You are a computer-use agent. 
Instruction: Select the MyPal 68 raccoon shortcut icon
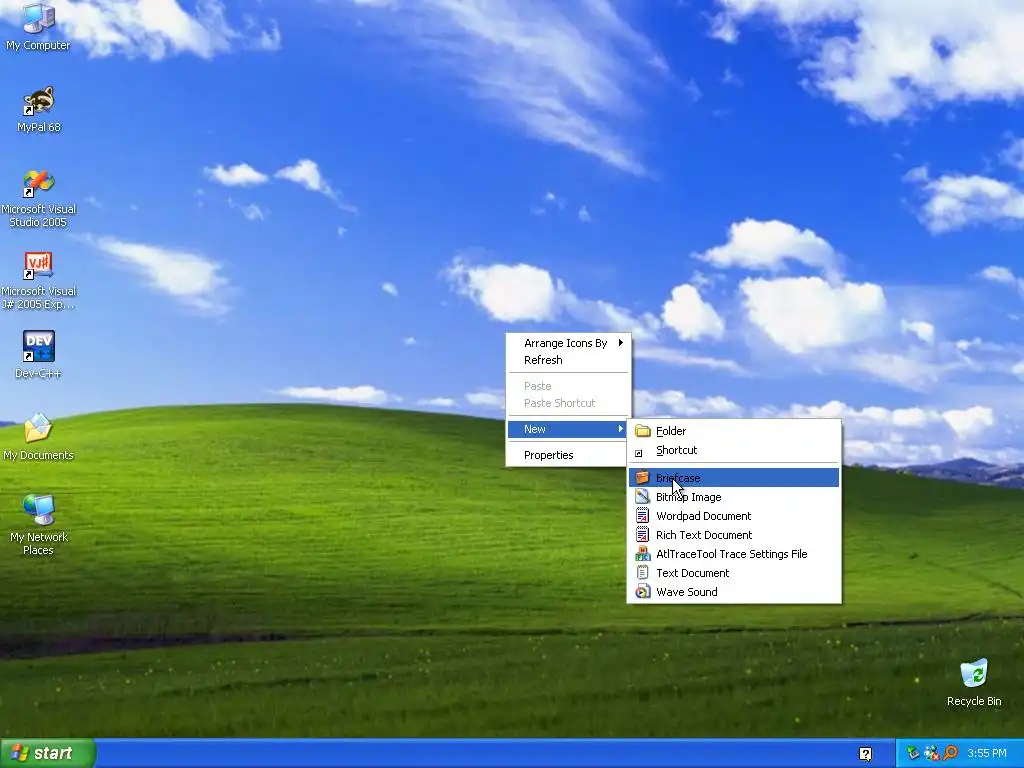pyautogui.click(x=38, y=101)
